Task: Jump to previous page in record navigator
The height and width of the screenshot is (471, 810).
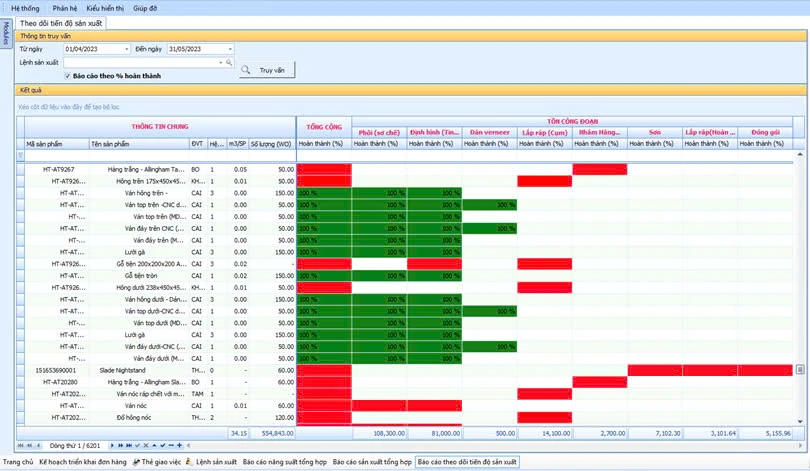Action: point(30,445)
